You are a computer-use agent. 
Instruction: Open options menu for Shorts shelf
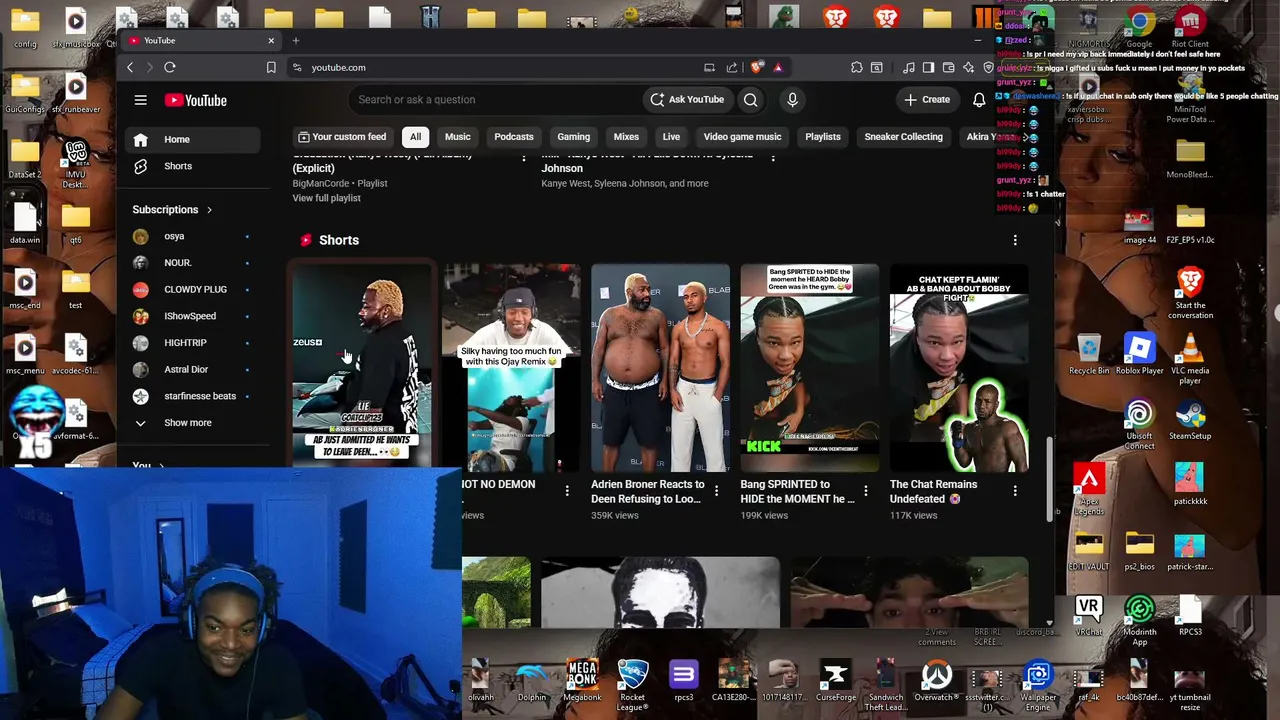point(1015,240)
